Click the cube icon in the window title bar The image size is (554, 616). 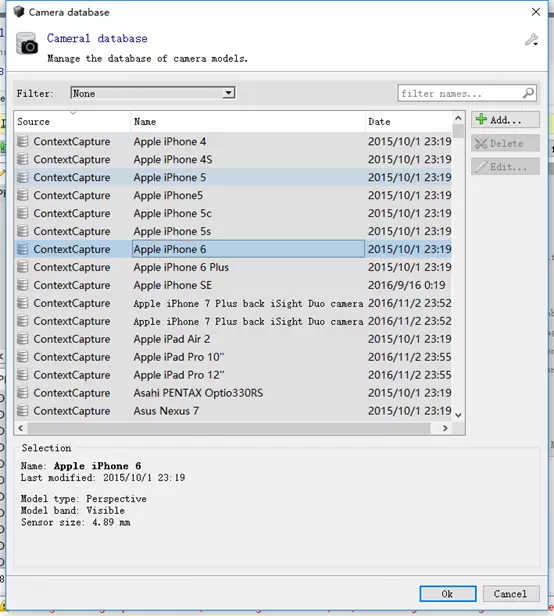click(18, 12)
